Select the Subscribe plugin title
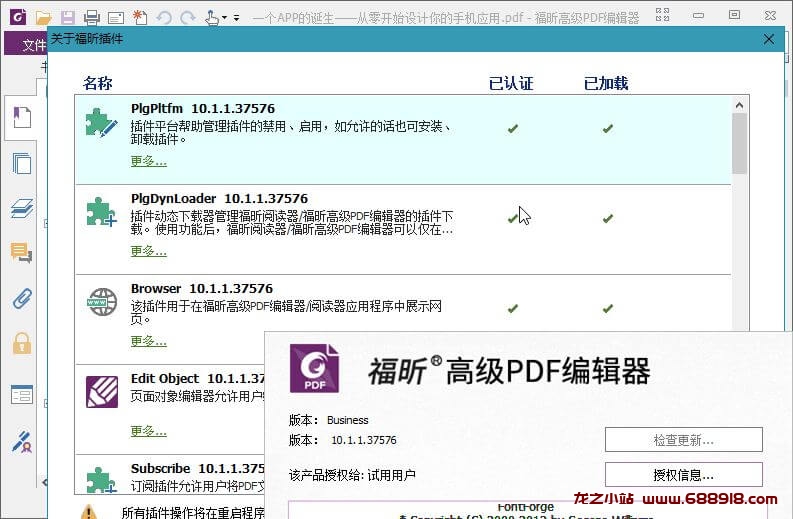Viewport: 793px width, 519px height. [x=197, y=468]
